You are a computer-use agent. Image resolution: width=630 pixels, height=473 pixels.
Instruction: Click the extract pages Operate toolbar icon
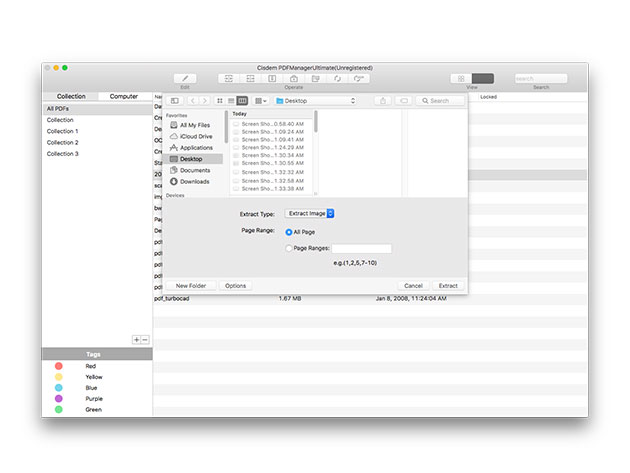point(315,78)
